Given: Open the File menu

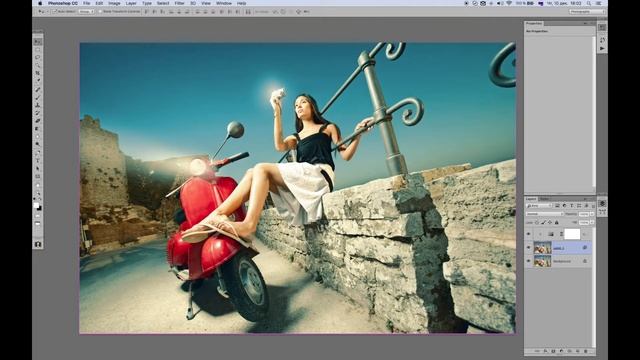Looking at the screenshot, I should point(87,3).
